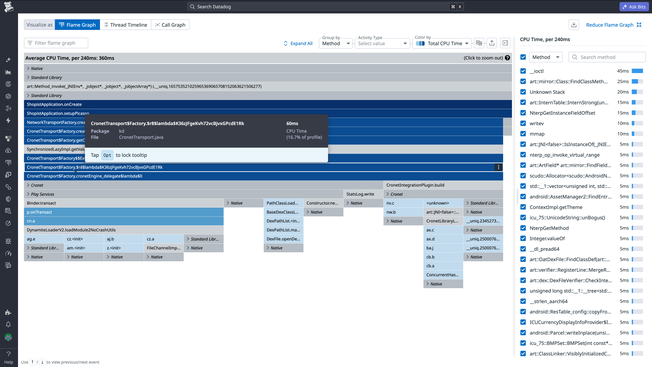Open the Color by Total CPU Time dropdown
Viewport: 652px width, 367px height.
click(442, 43)
